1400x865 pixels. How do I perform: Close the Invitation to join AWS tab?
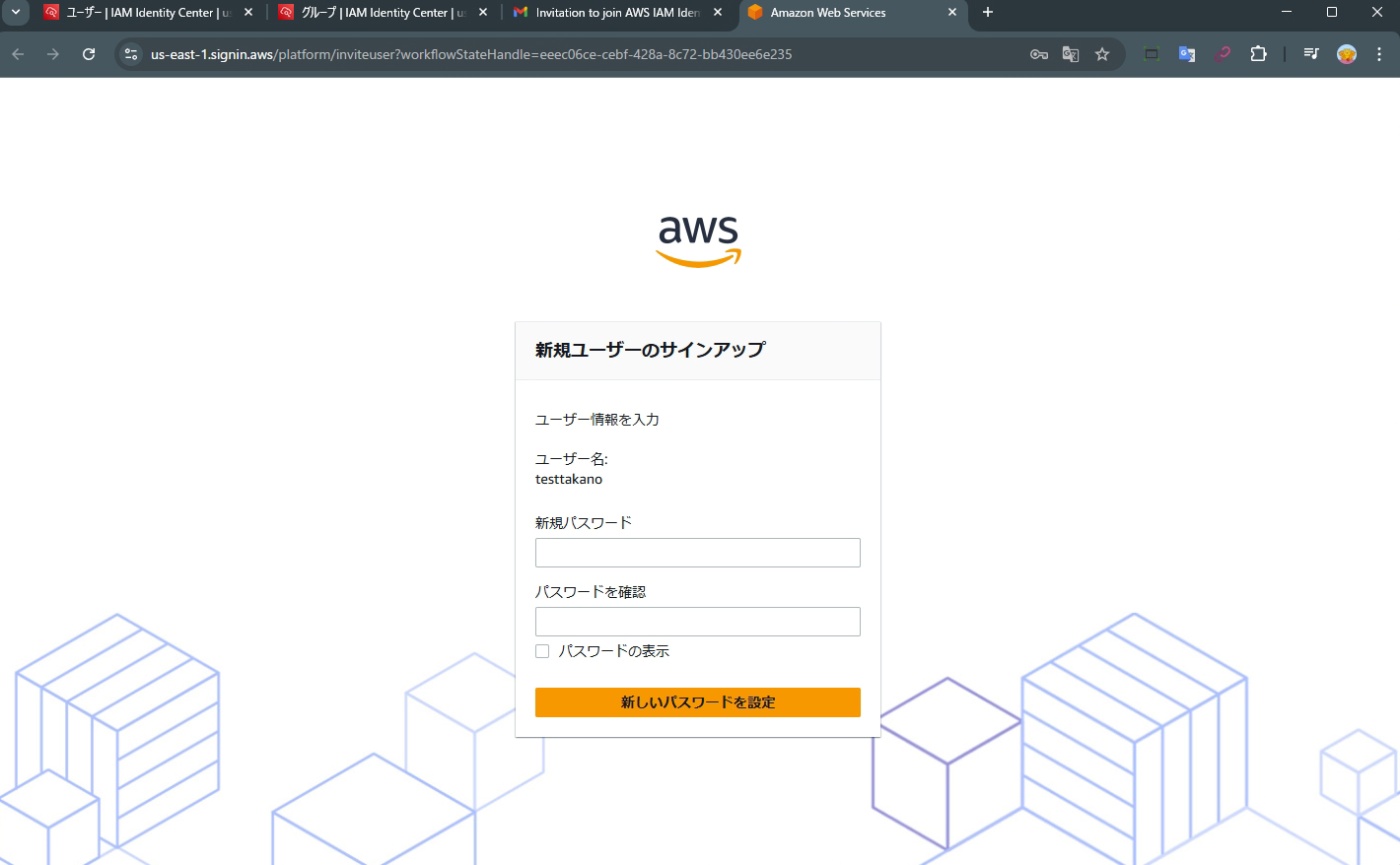(x=718, y=13)
